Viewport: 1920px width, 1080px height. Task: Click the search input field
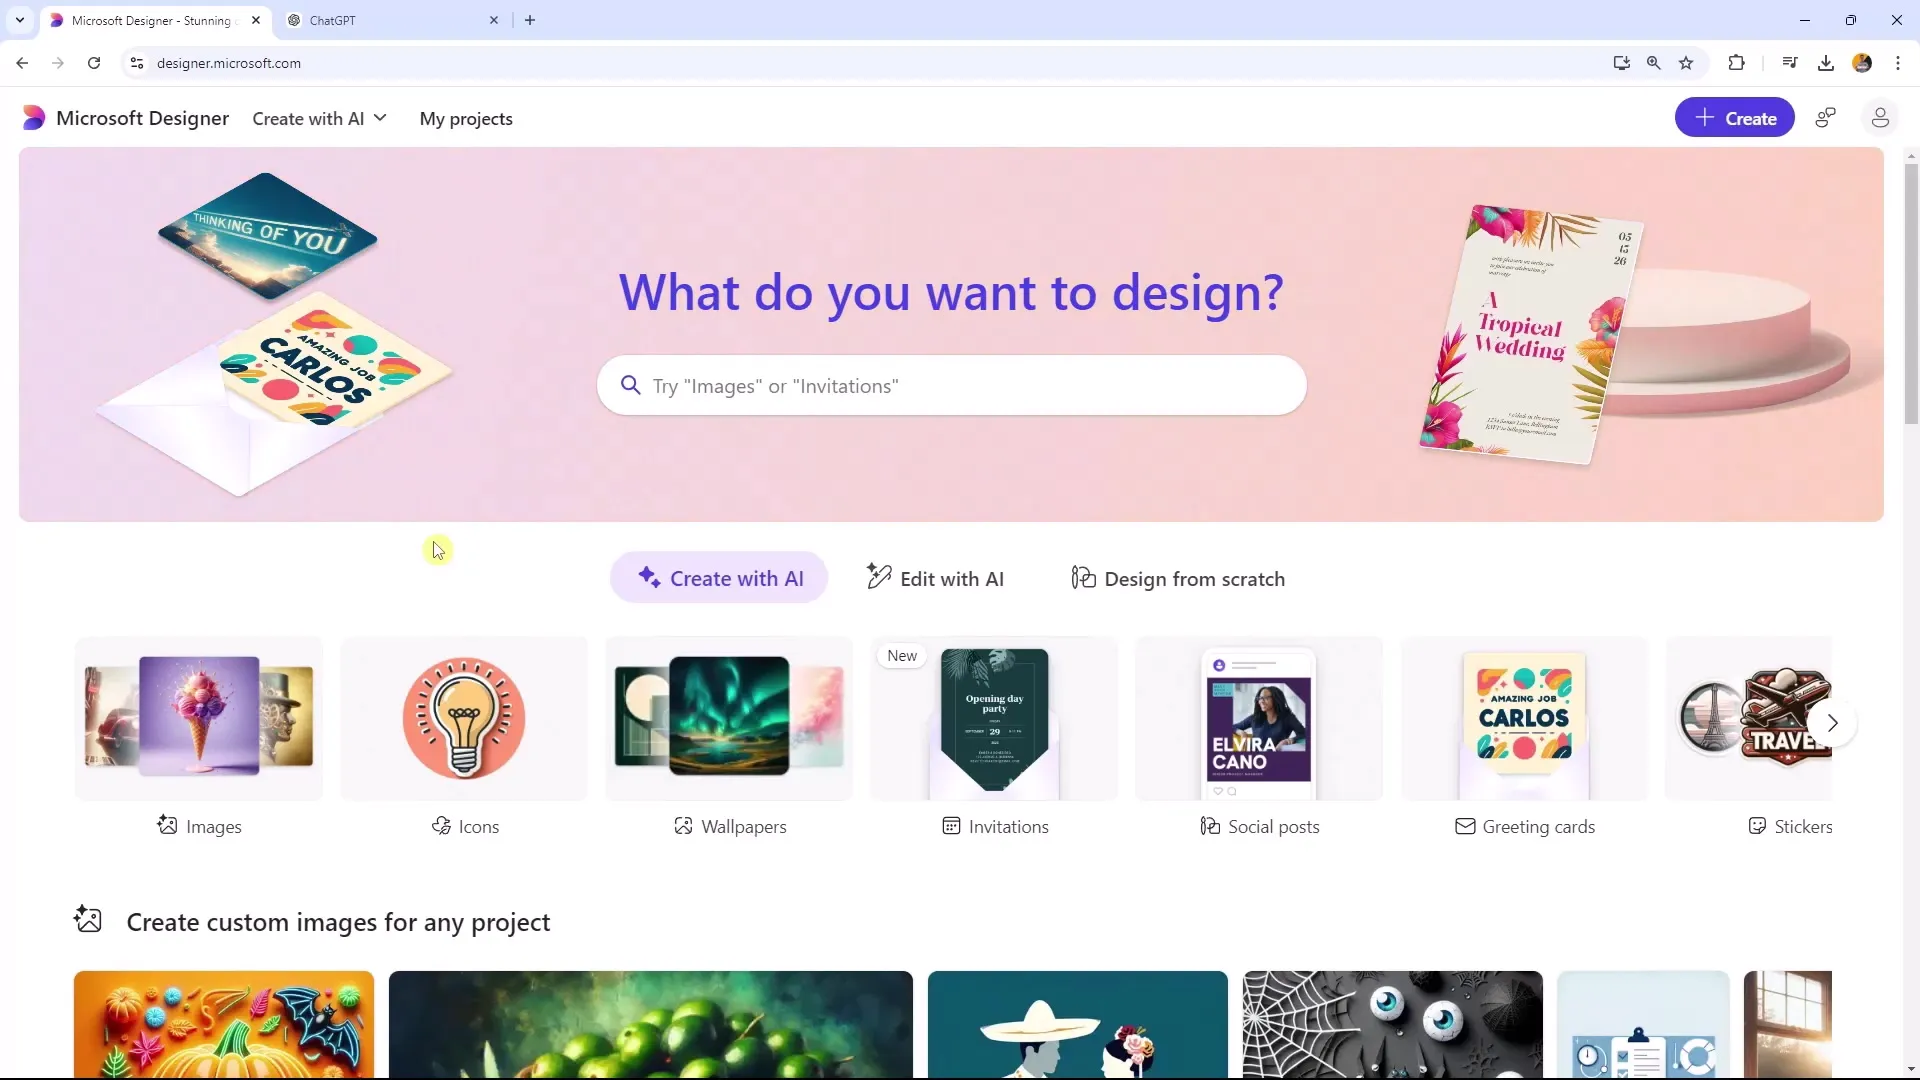(x=953, y=385)
